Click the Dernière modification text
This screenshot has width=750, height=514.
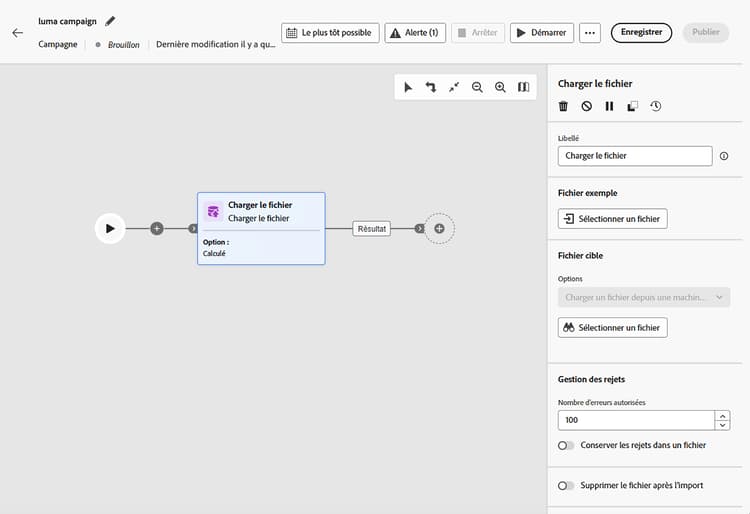pos(216,44)
